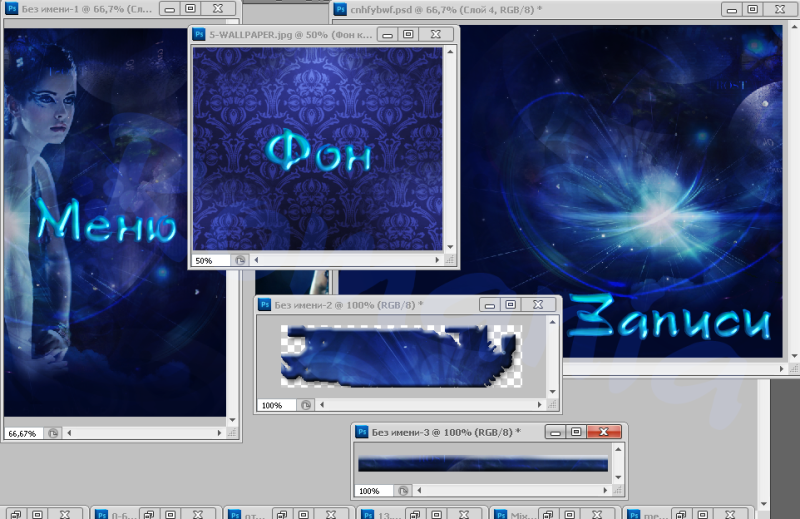Viewport: 800px width, 519px height.
Task: Click the scroll-left arrow in the Без имени-3 window
Action: coord(419,490)
